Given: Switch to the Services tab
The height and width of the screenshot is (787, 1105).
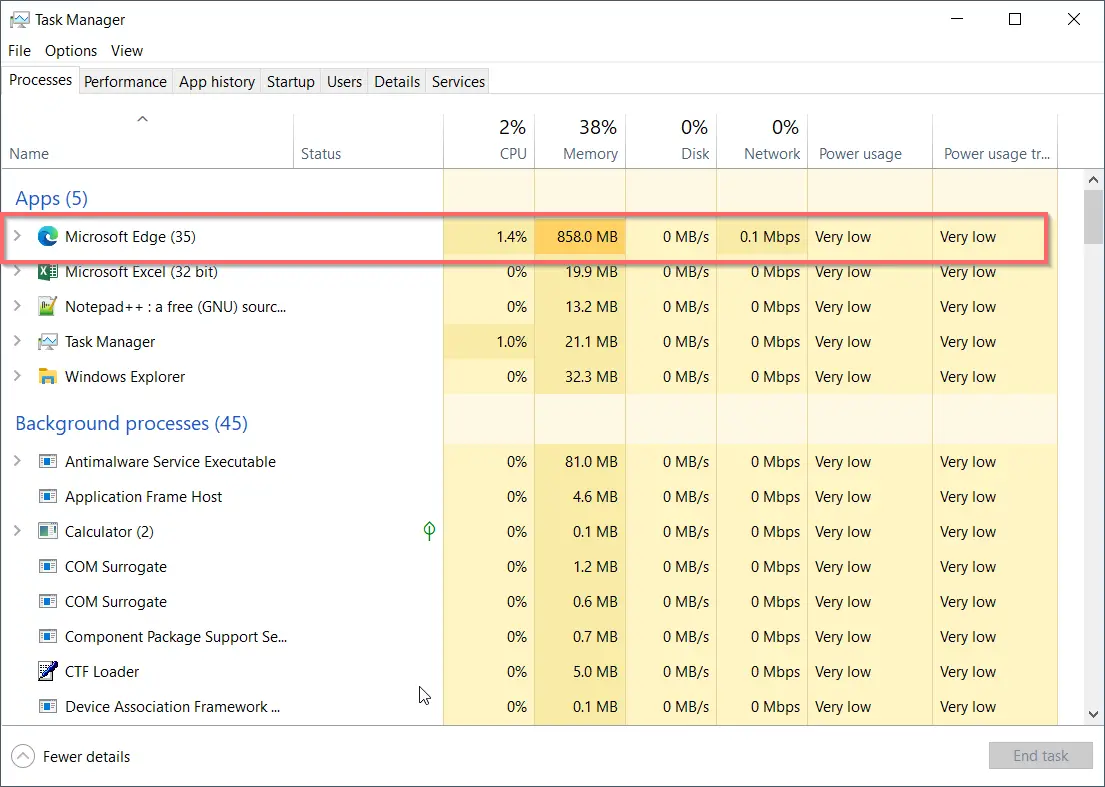Looking at the screenshot, I should click(x=459, y=82).
